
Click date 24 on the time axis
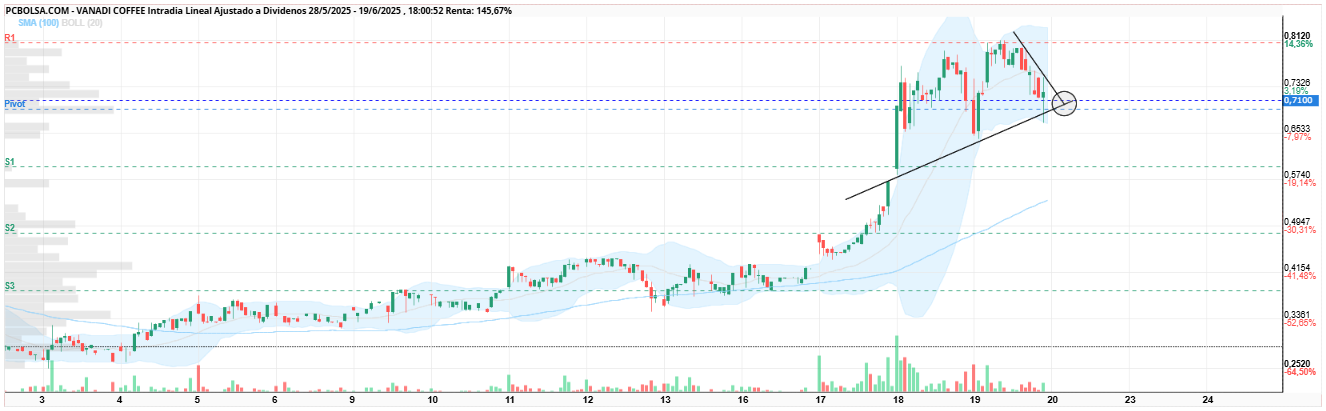click(1208, 399)
